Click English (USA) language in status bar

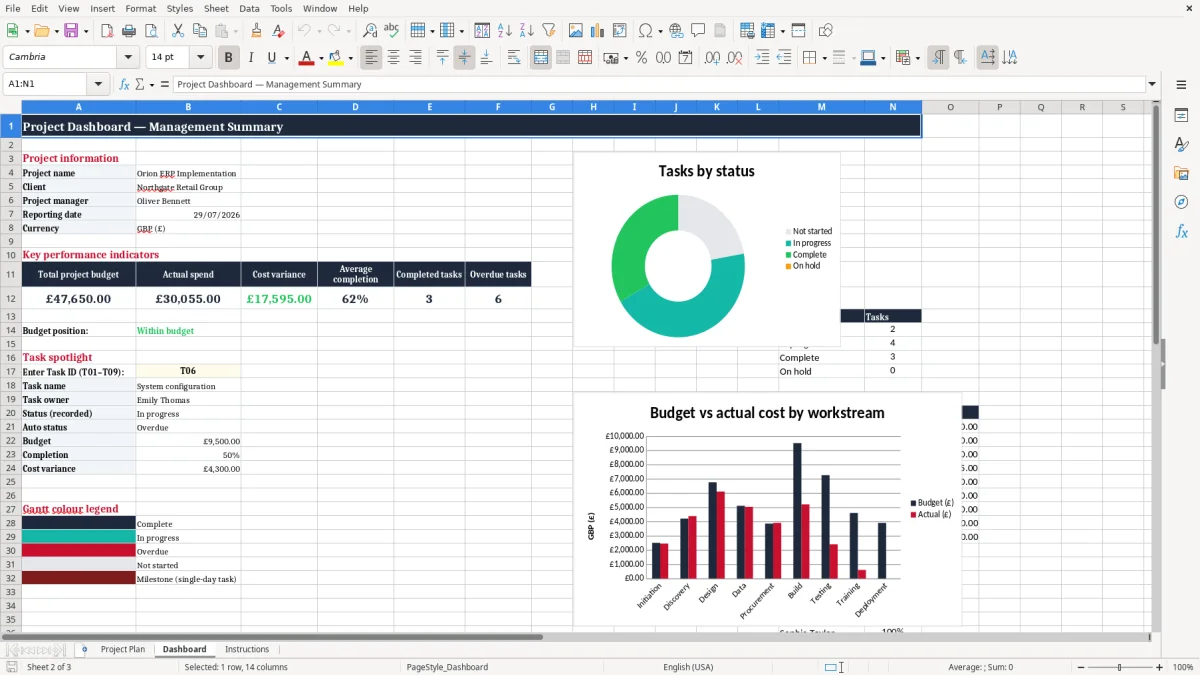[x=688, y=667]
